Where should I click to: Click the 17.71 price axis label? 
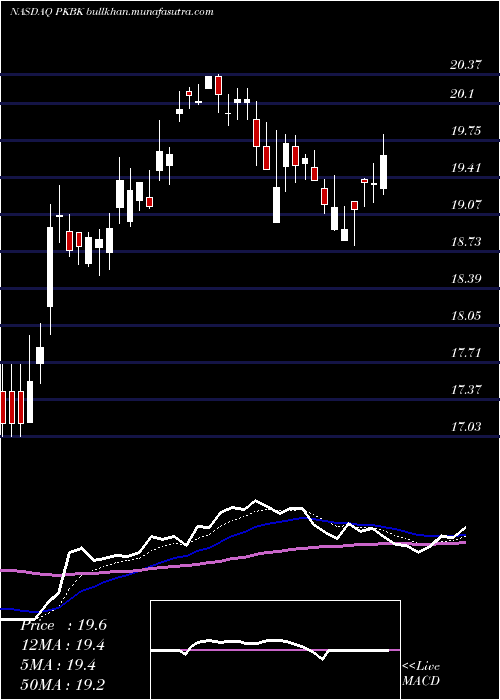(x=466, y=354)
